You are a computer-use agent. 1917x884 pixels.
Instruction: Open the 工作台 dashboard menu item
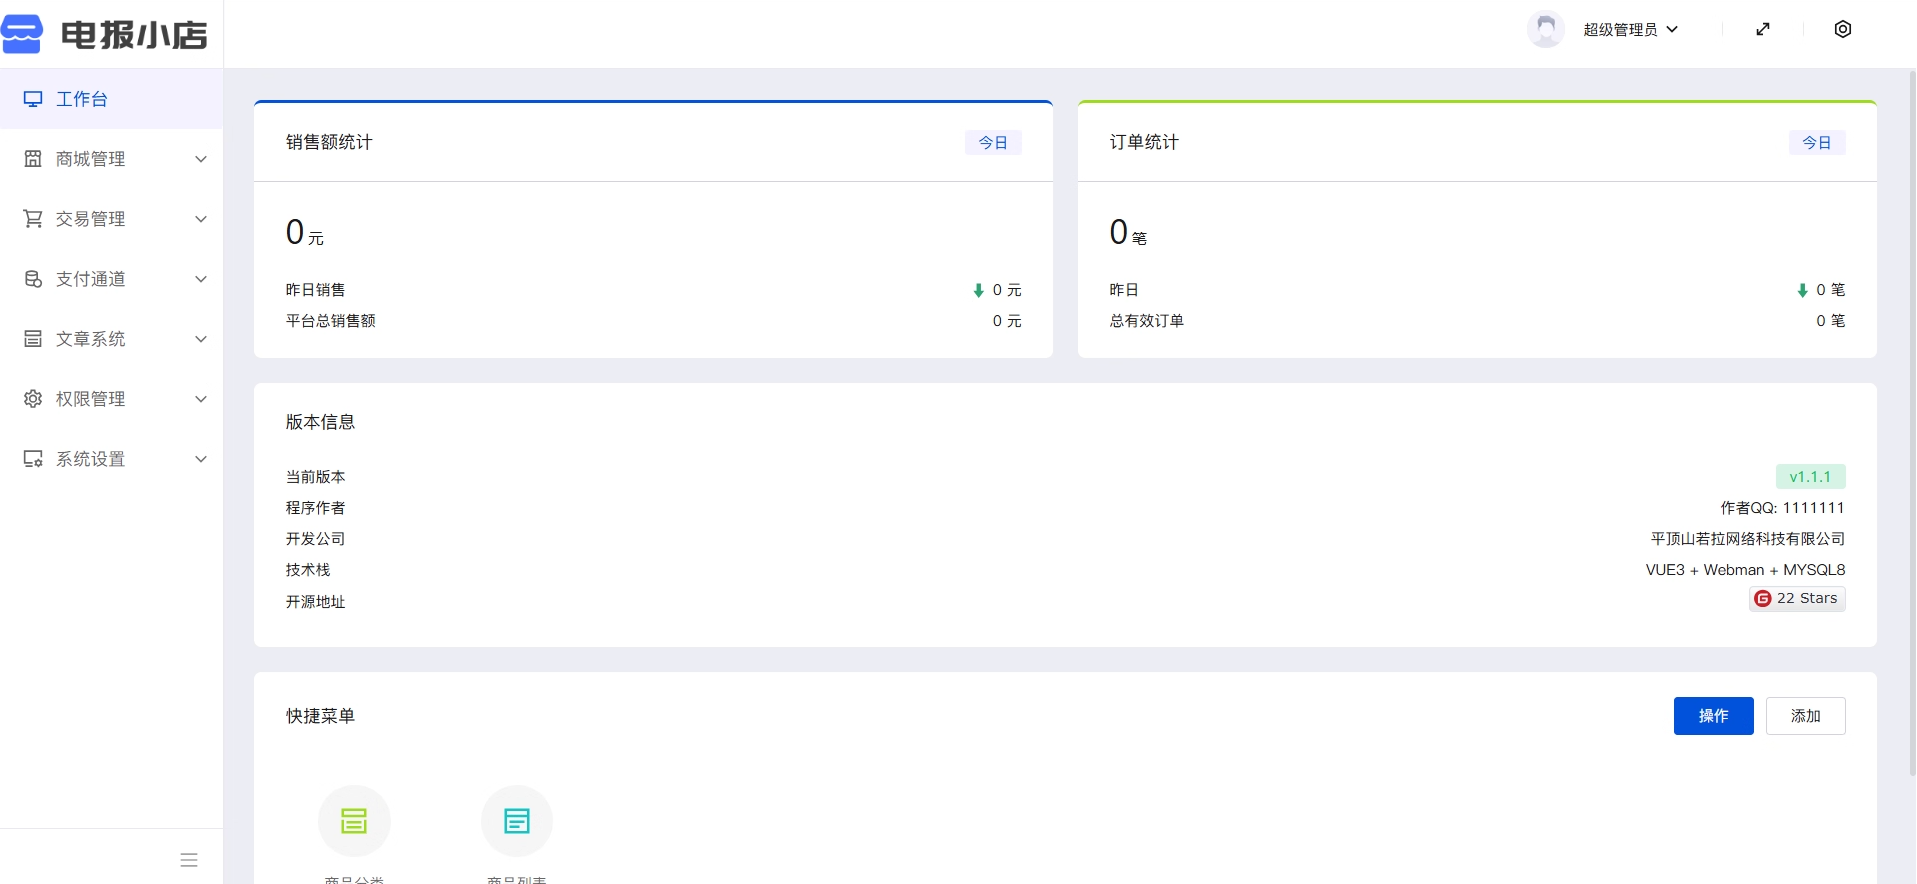click(x=82, y=99)
